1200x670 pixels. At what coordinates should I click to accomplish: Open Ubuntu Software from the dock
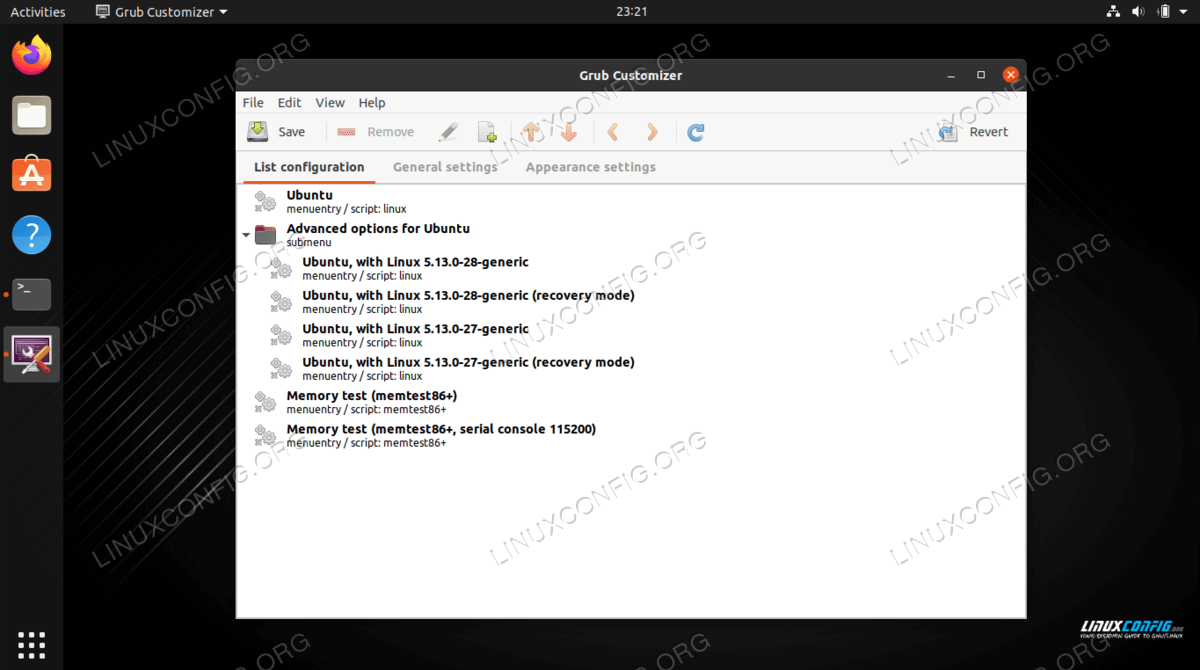tap(32, 175)
